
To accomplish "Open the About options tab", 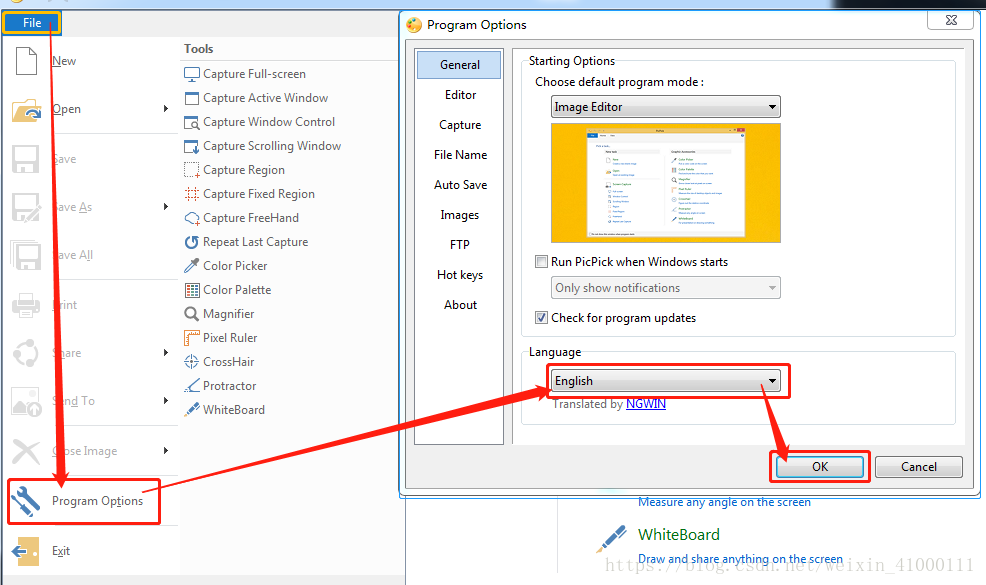I will (460, 305).
